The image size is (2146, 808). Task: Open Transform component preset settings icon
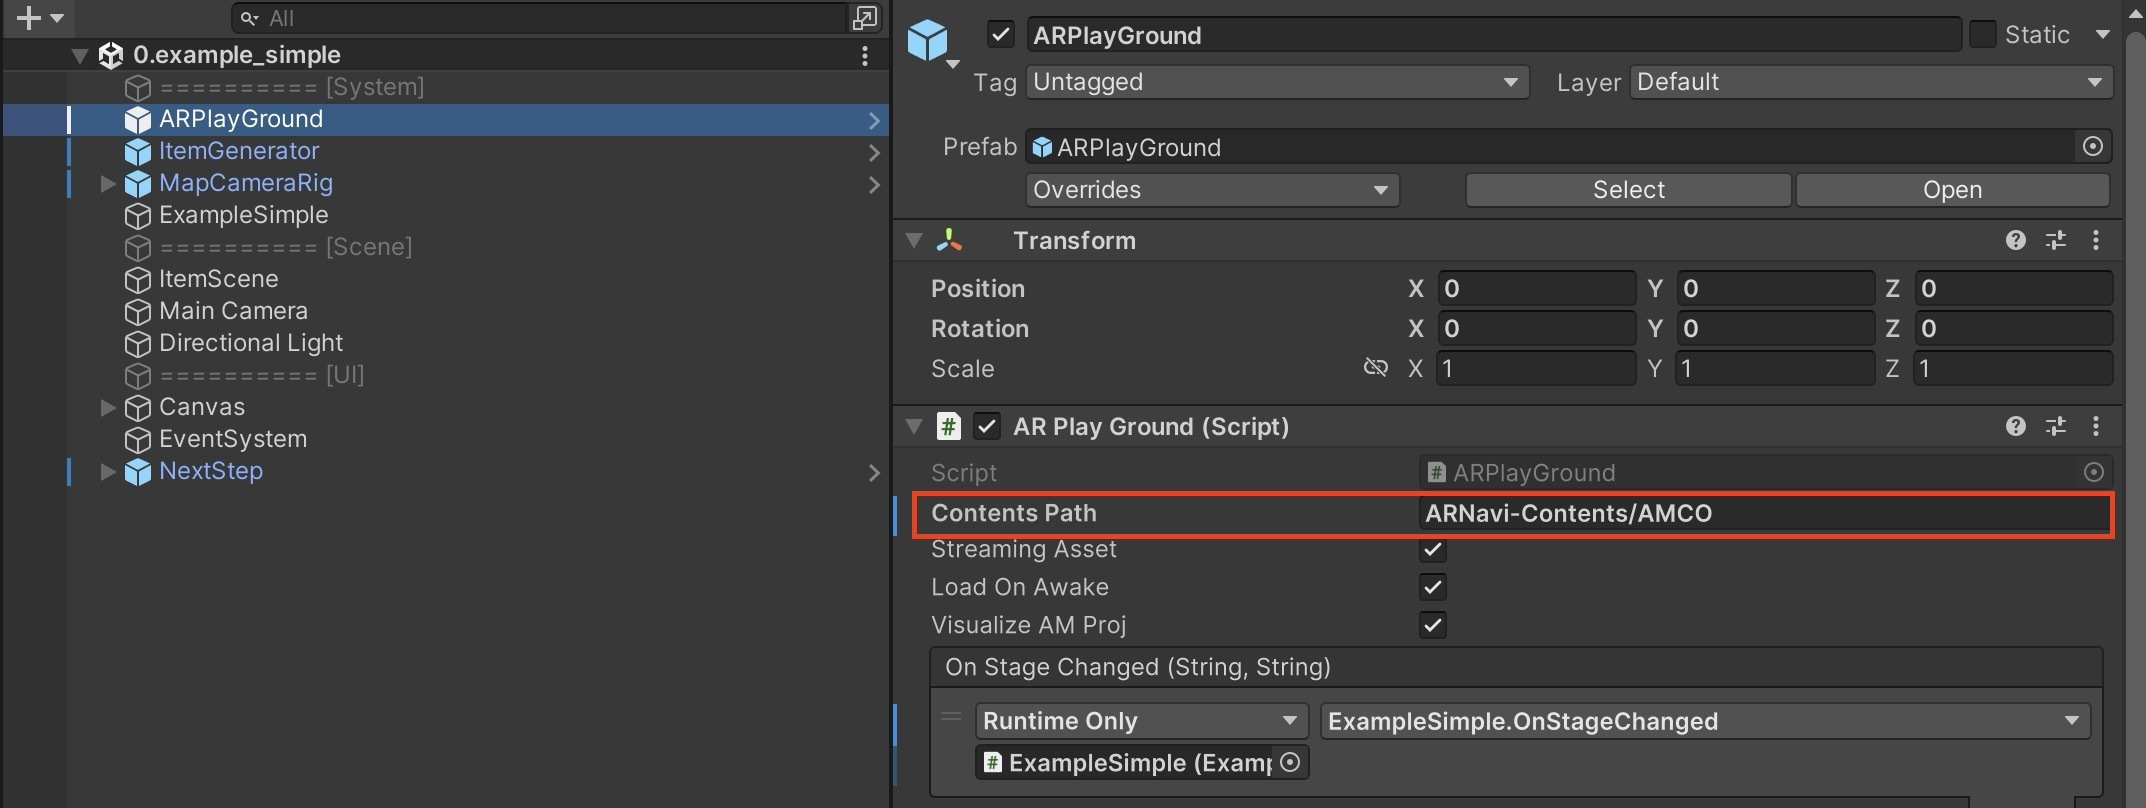coord(2055,240)
